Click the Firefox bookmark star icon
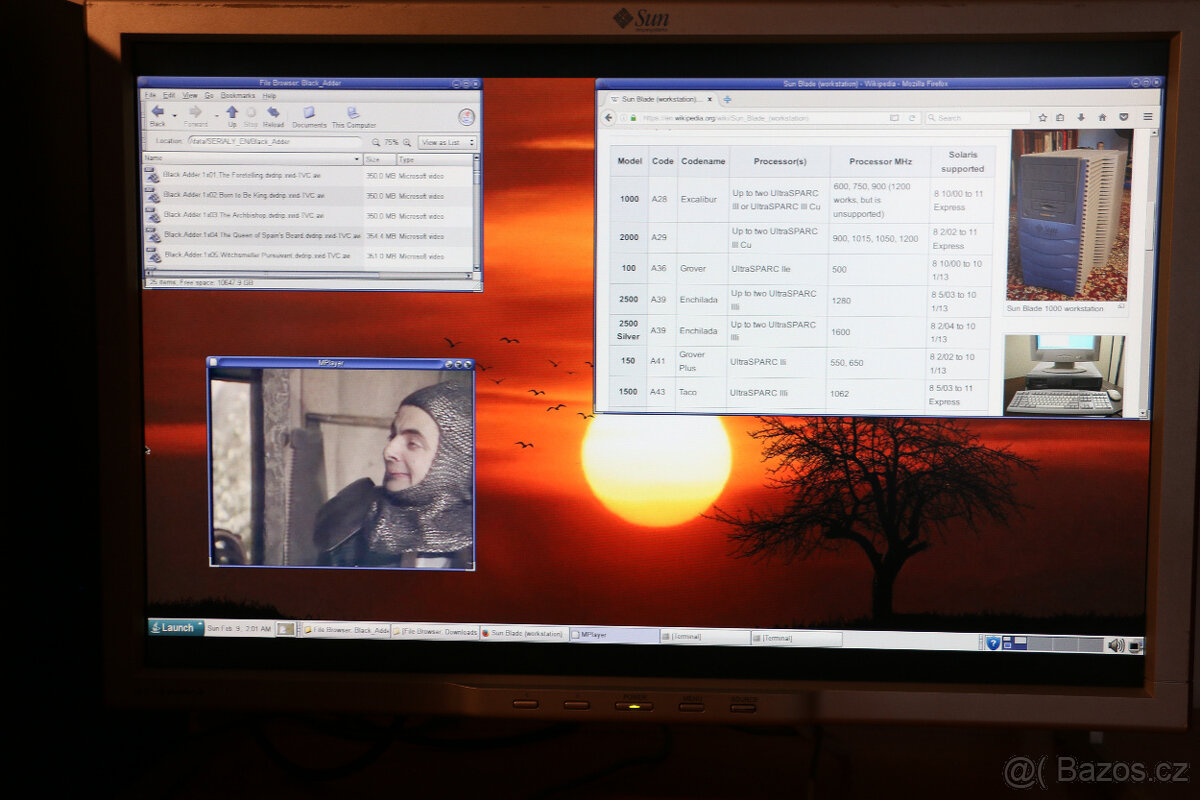 tap(1042, 117)
